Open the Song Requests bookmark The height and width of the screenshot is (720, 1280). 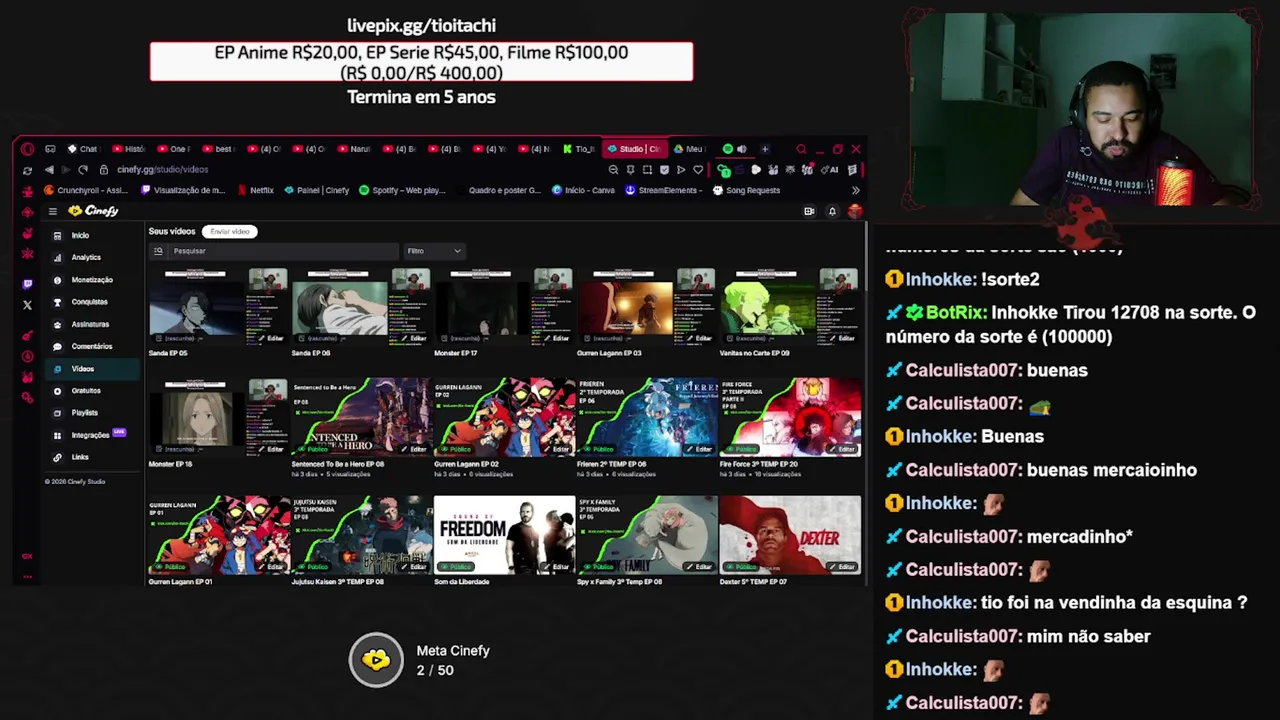click(x=746, y=190)
